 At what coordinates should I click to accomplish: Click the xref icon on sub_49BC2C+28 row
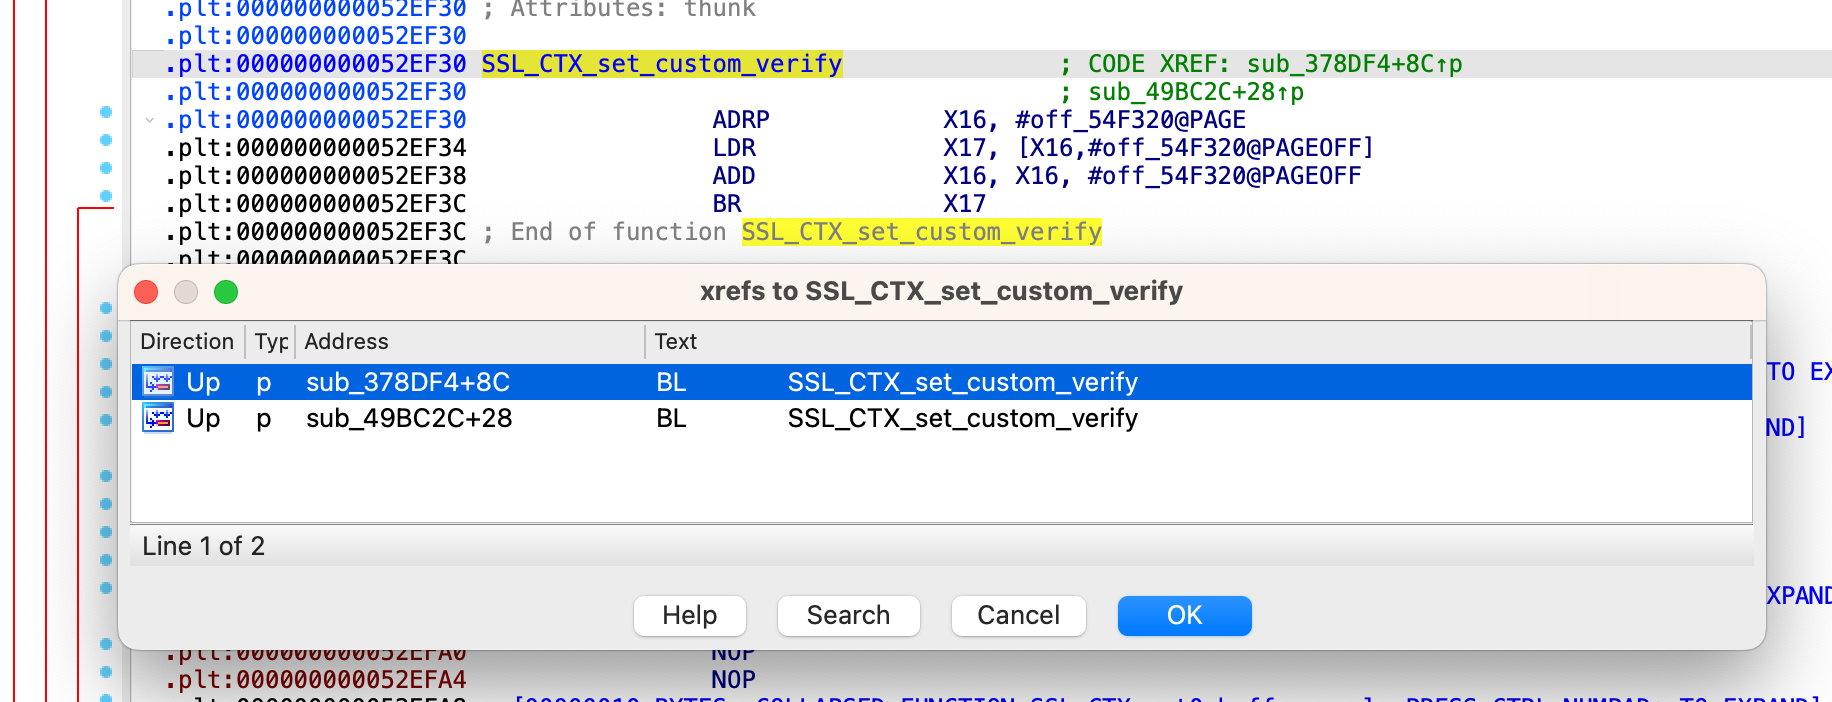click(158, 417)
